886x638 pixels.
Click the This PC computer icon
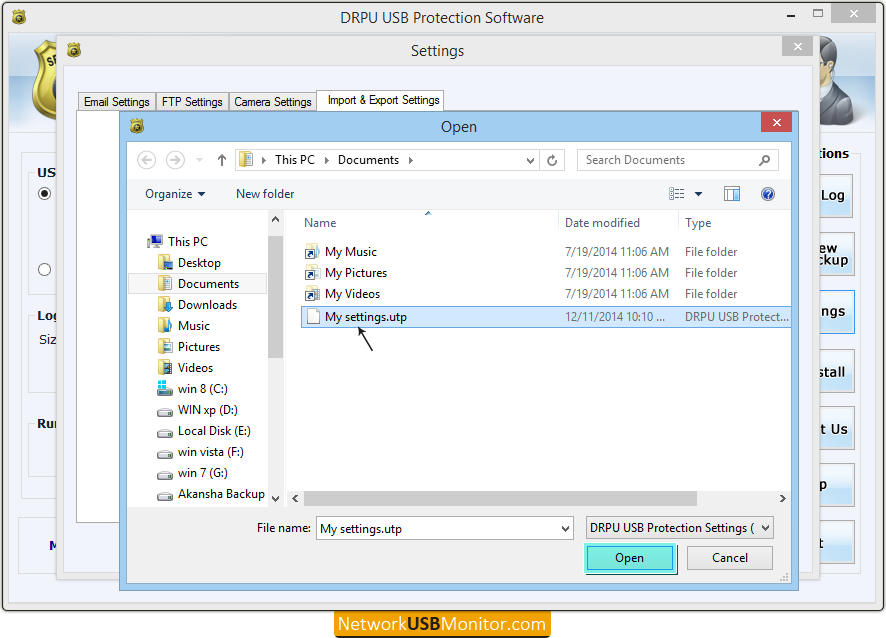click(155, 242)
